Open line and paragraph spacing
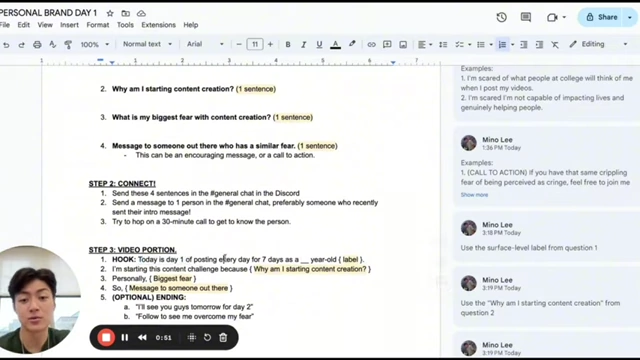The width and height of the screenshot is (640, 360). coord(443,44)
